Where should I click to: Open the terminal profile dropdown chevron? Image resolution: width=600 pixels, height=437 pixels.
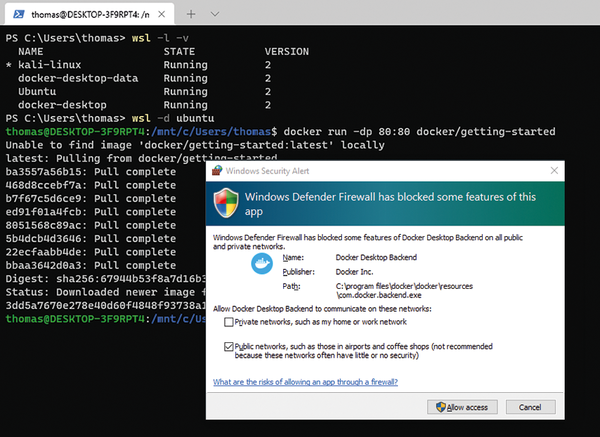click(x=215, y=15)
